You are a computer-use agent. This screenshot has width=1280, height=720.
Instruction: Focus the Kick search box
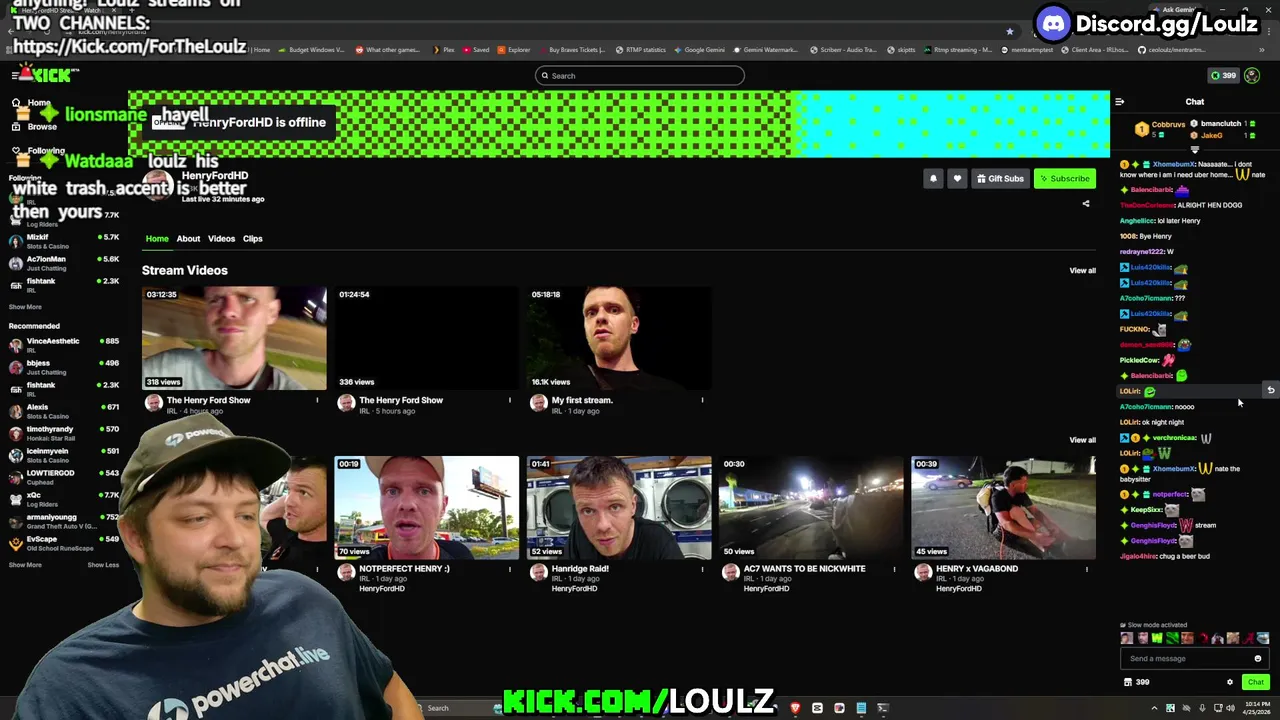tap(640, 76)
